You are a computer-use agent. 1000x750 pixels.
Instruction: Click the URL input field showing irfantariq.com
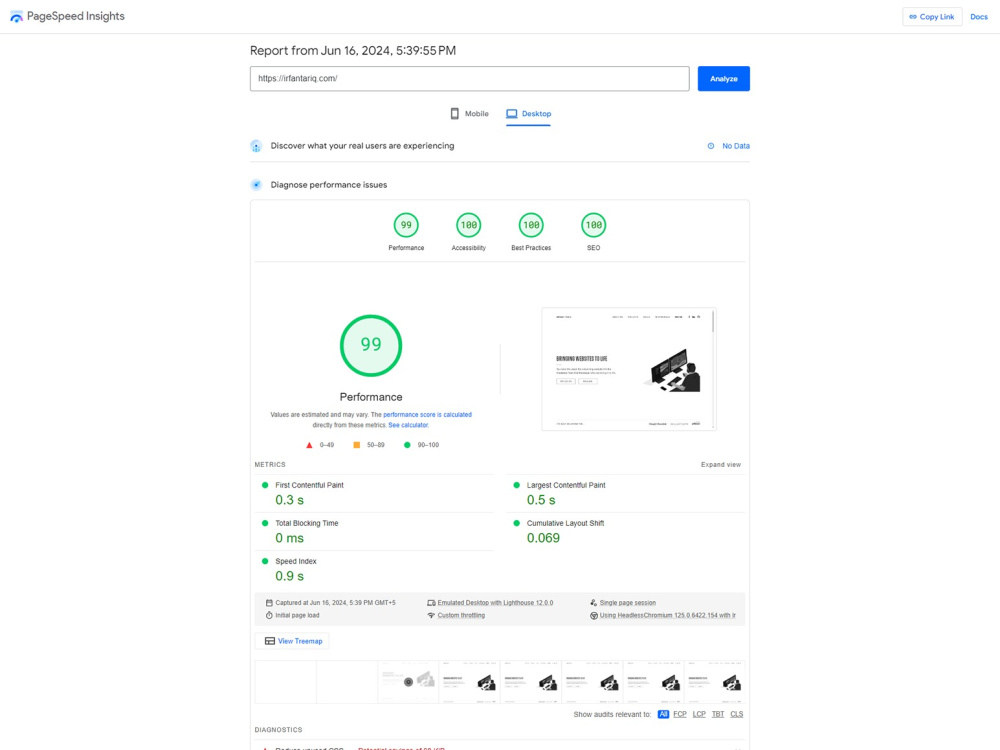pos(469,78)
